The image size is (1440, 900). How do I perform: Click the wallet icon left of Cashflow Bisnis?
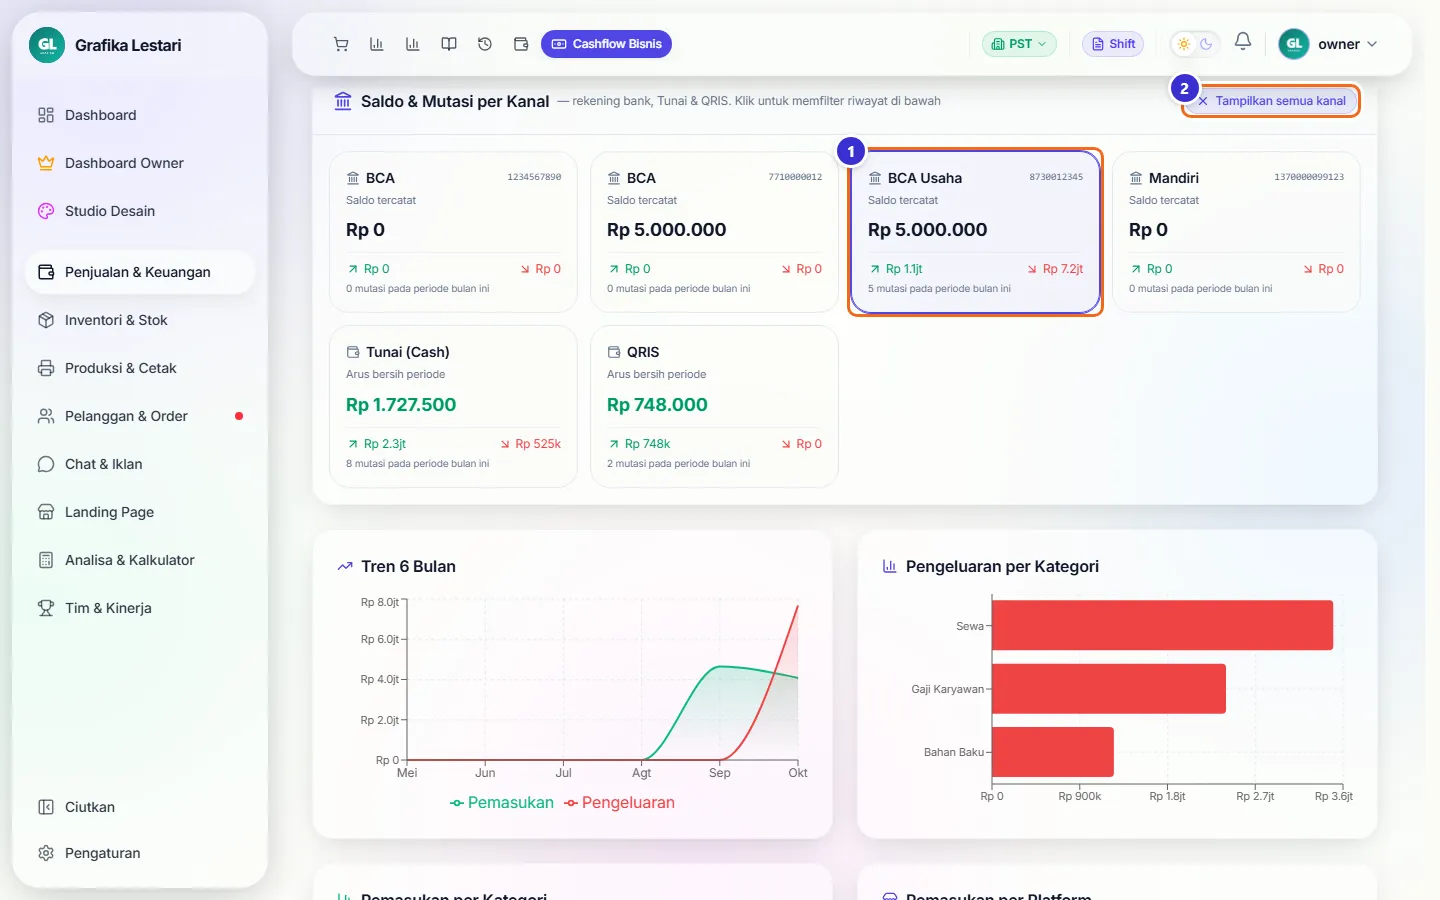point(521,44)
